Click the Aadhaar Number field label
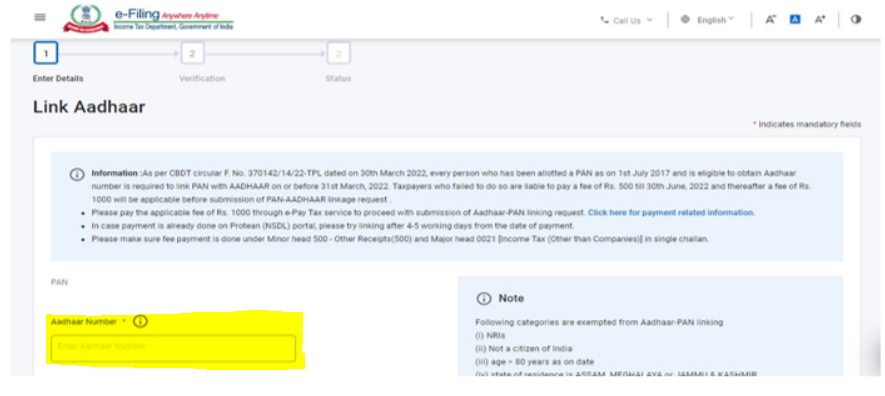The height and width of the screenshot is (396, 885). point(84,322)
